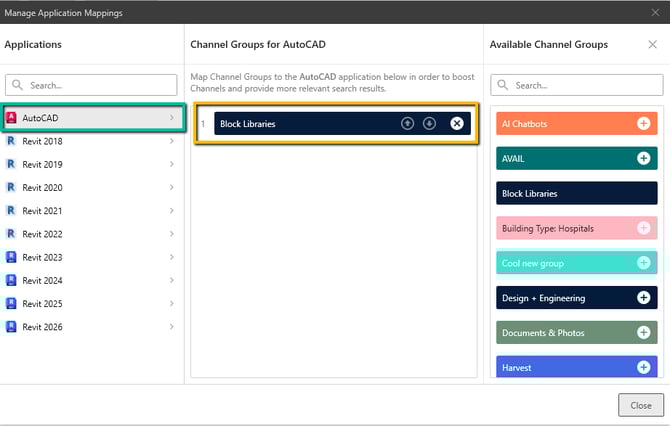Add Documents & Photos channel group
The height and width of the screenshot is (426, 670).
point(643,333)
